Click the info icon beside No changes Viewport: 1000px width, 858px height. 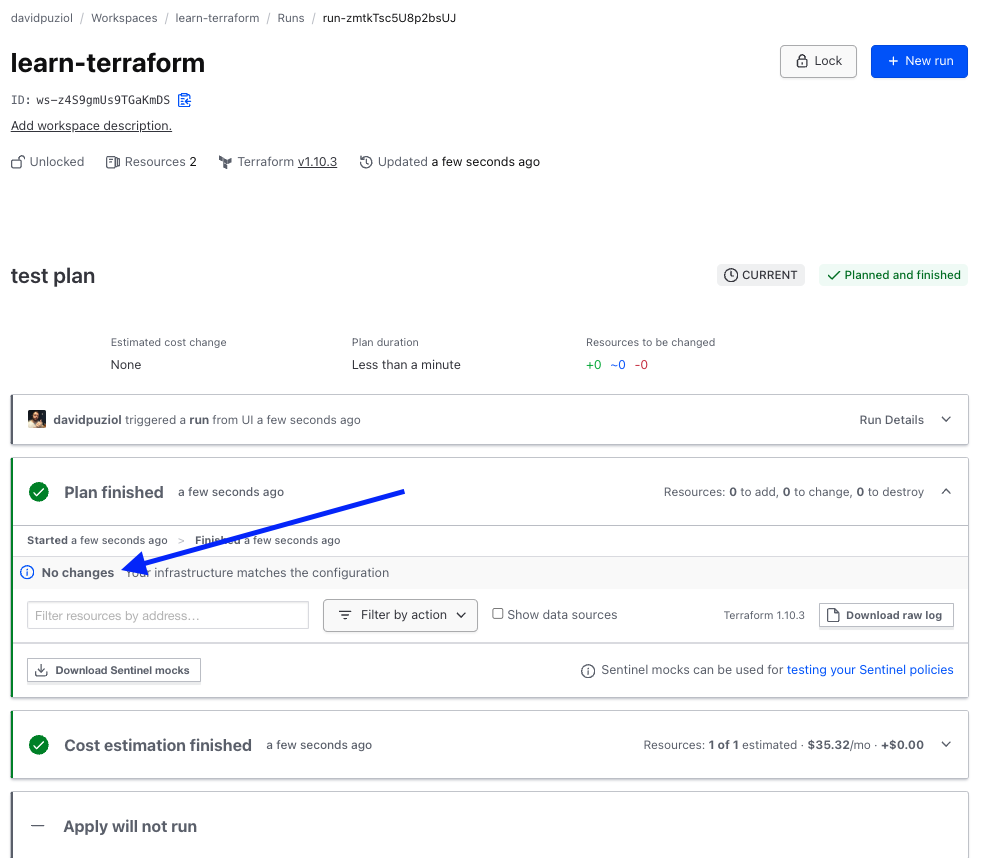click(x=27, y=573)
